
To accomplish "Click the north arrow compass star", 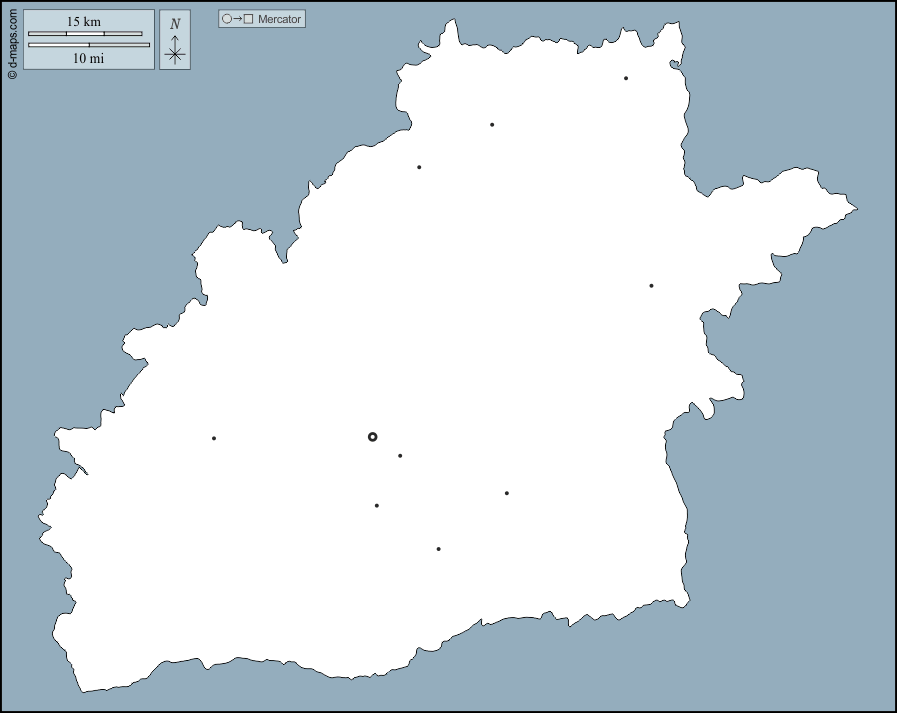I will 175,53.
